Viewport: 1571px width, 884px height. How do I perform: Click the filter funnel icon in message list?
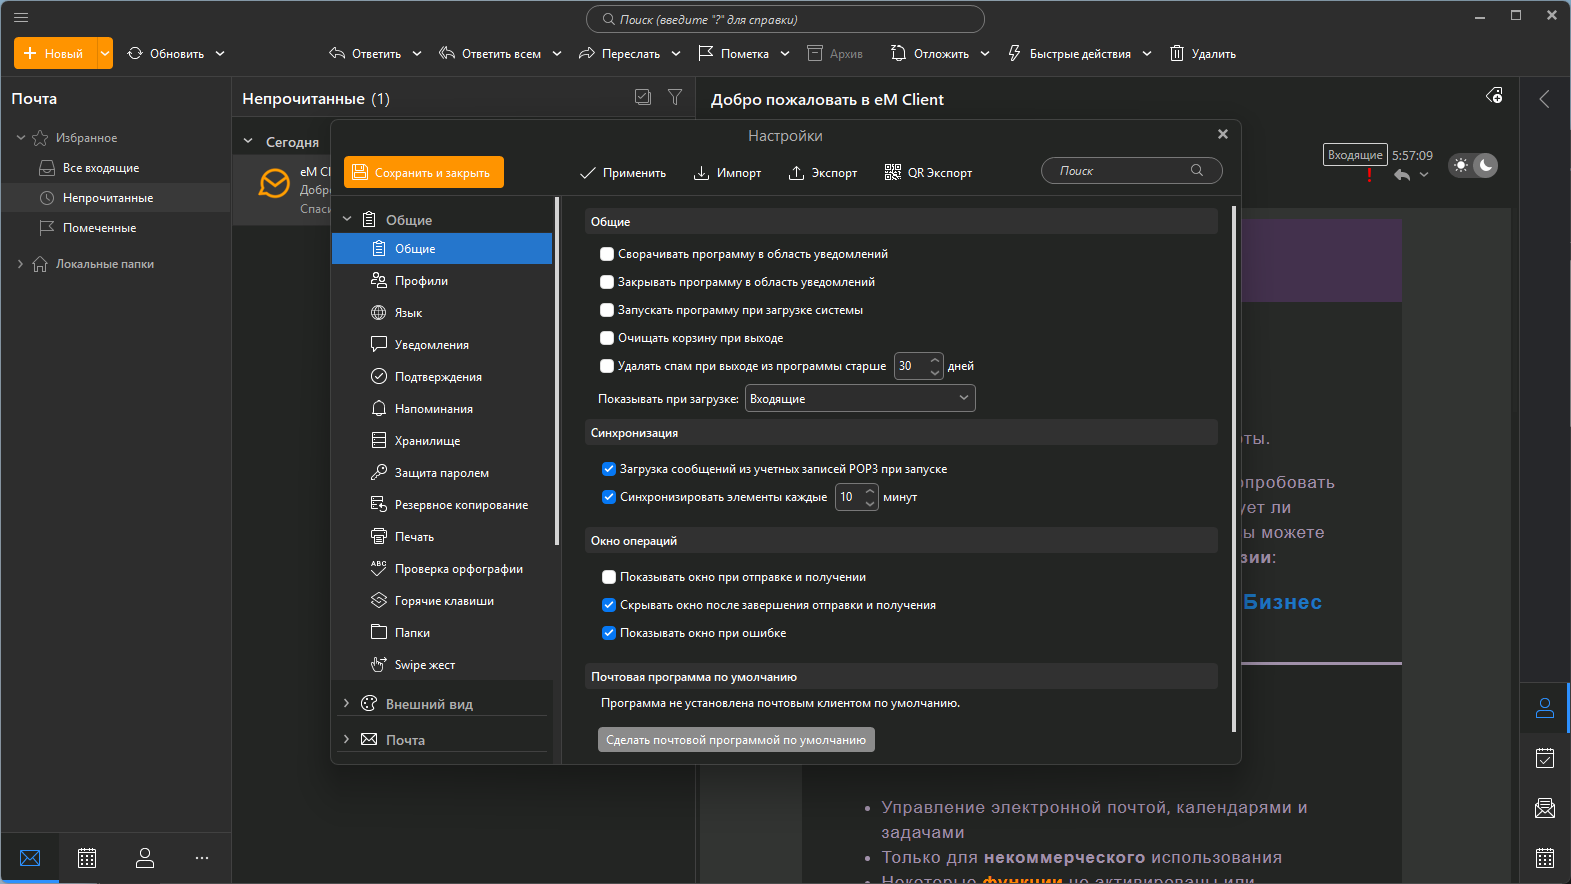point(675,97)
